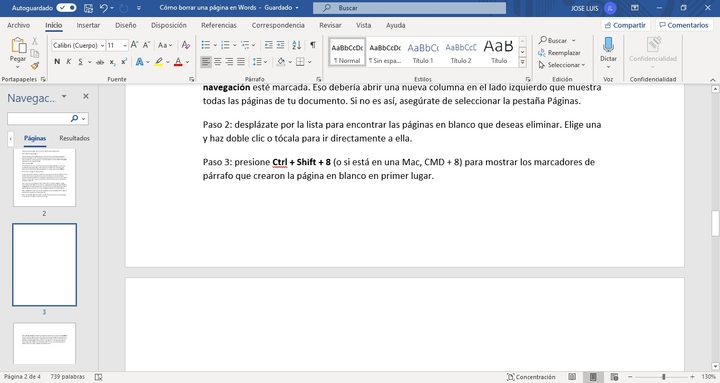Image resolution: width=720 pixels, height=383 pixels.
Task: Open the Seleccionar dropdown
Action: pyautogui.click(x=562, y=65)
